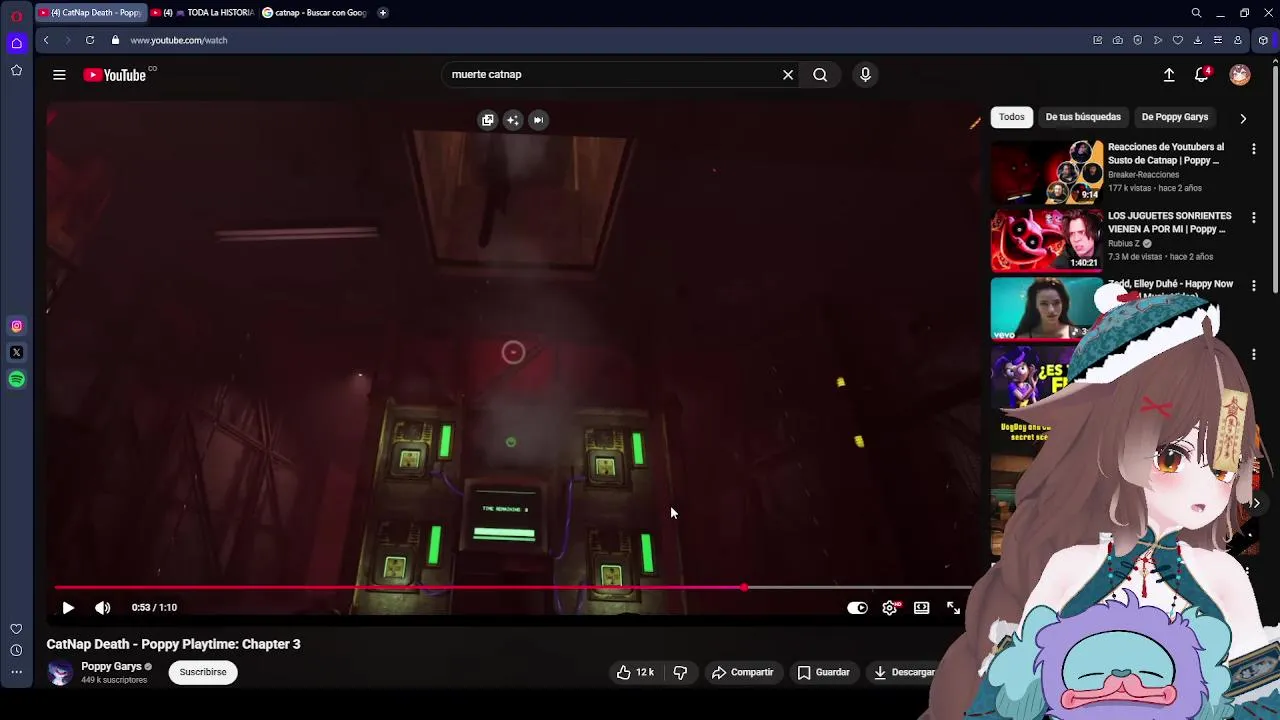Clear the search box with X
This screenshot has height=720, width=1280.
click(788, 75)
